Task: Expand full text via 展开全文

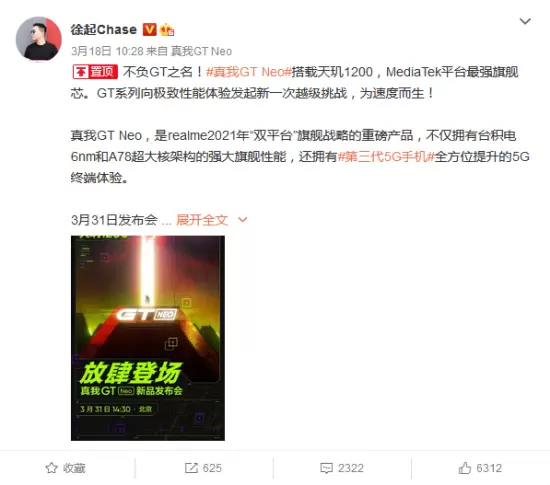Action: coord(202,220)
